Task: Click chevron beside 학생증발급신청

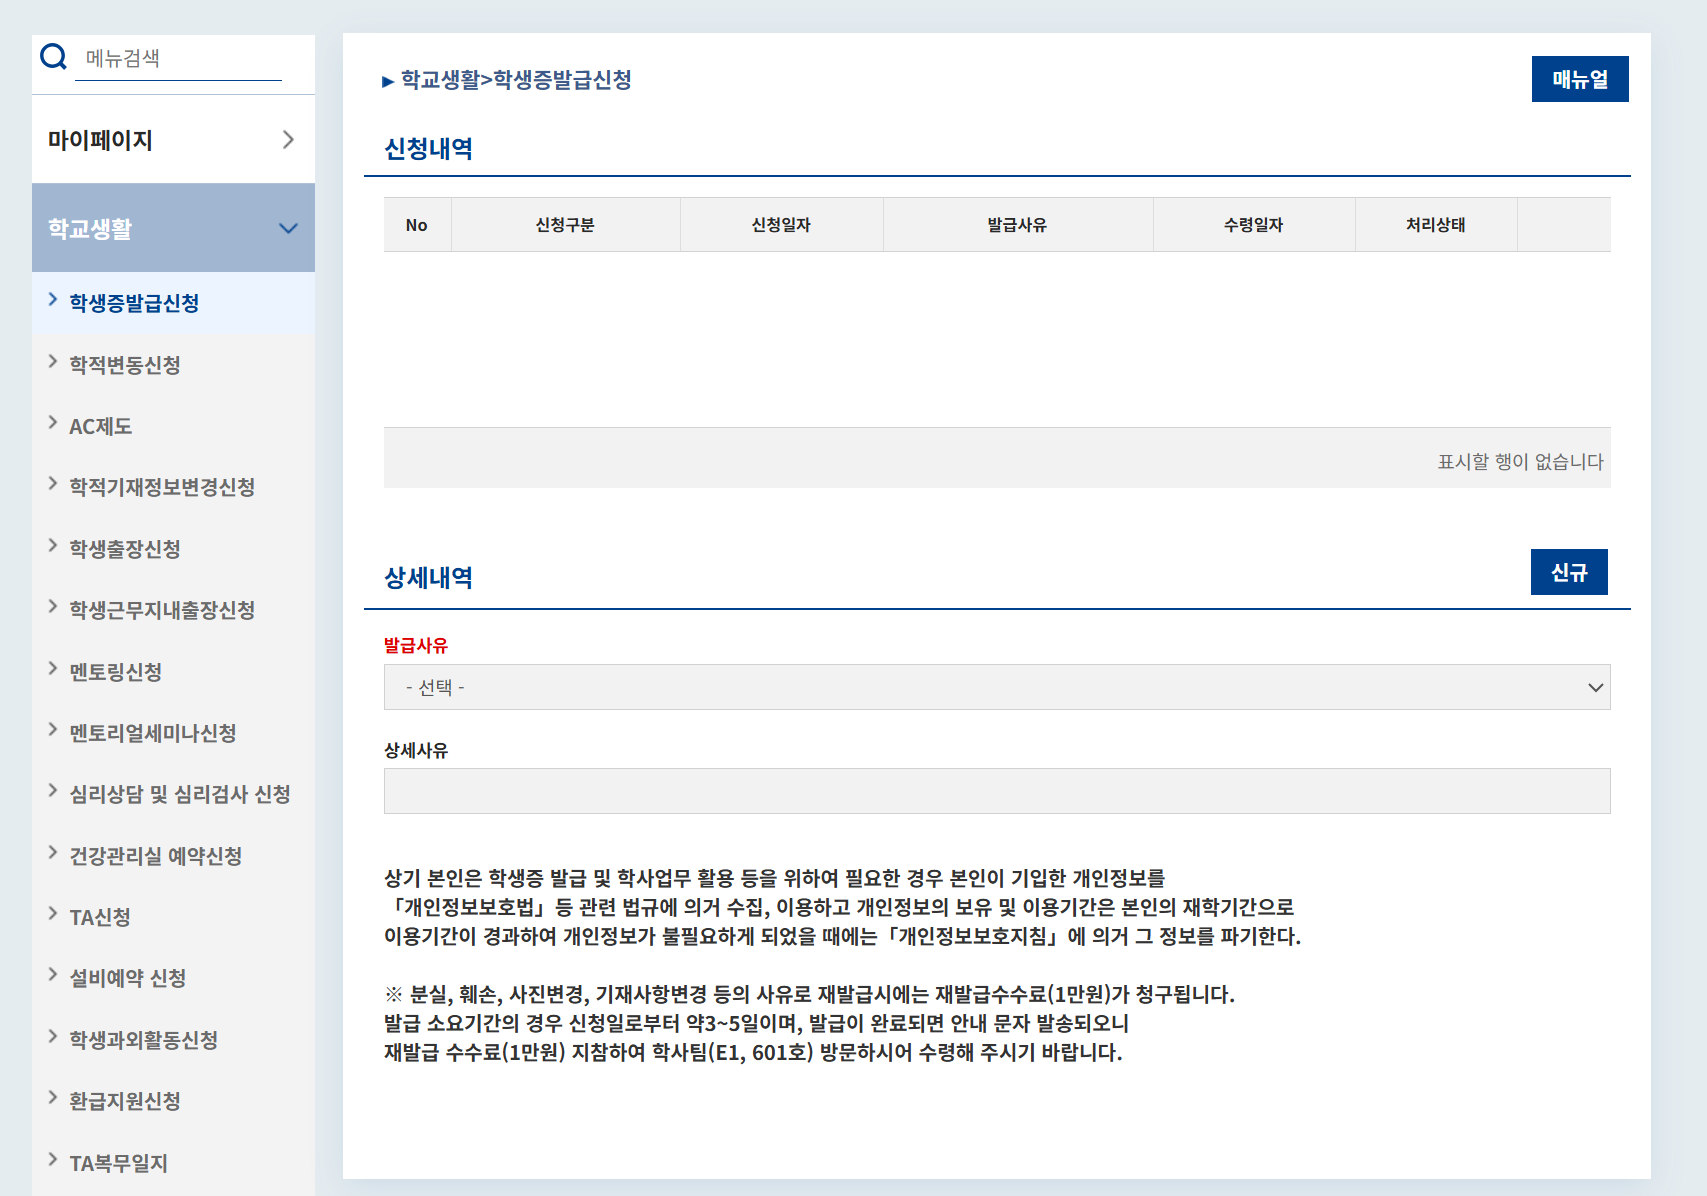Action: (53, 299)
